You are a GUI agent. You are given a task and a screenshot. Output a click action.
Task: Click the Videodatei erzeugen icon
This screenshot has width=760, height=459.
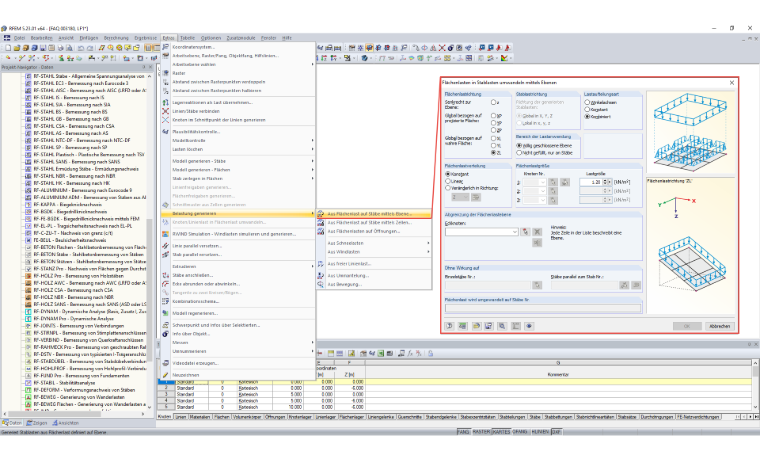coord(165,363)
